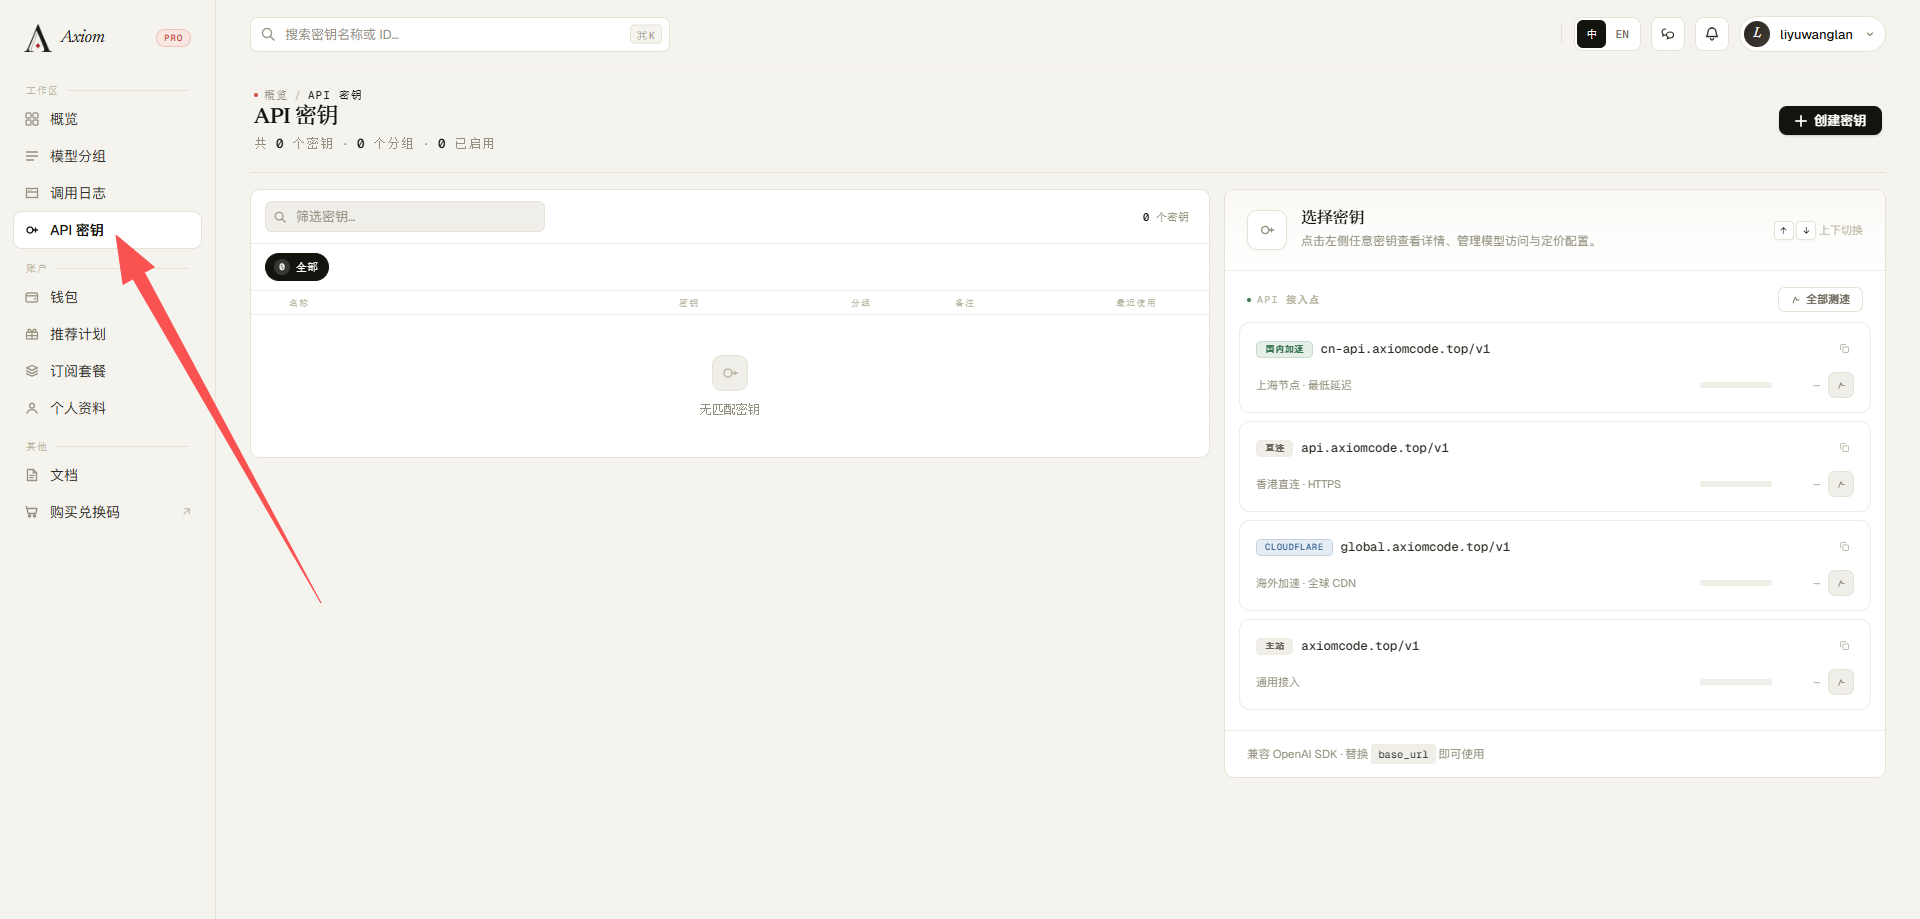
Task: Go to 模型分组 page
Action: point(107,156)
